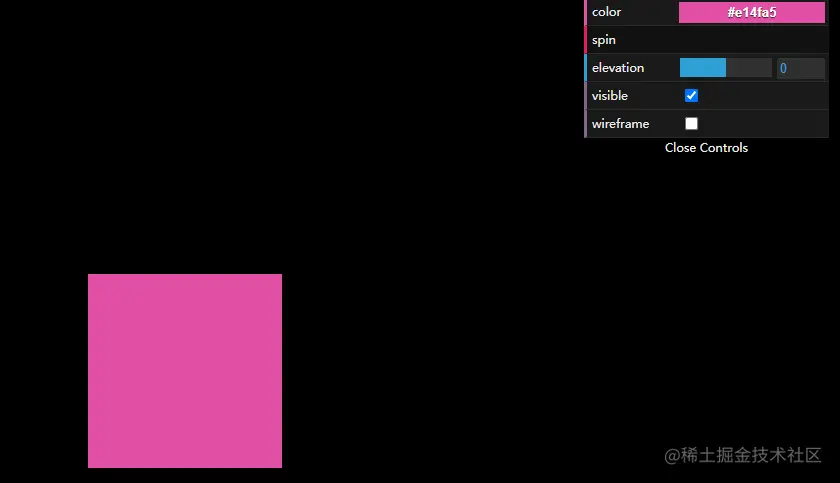This screenshot has width=840, height=483.
Task: Click the pink square mesh in the scene
Action: 185,371
